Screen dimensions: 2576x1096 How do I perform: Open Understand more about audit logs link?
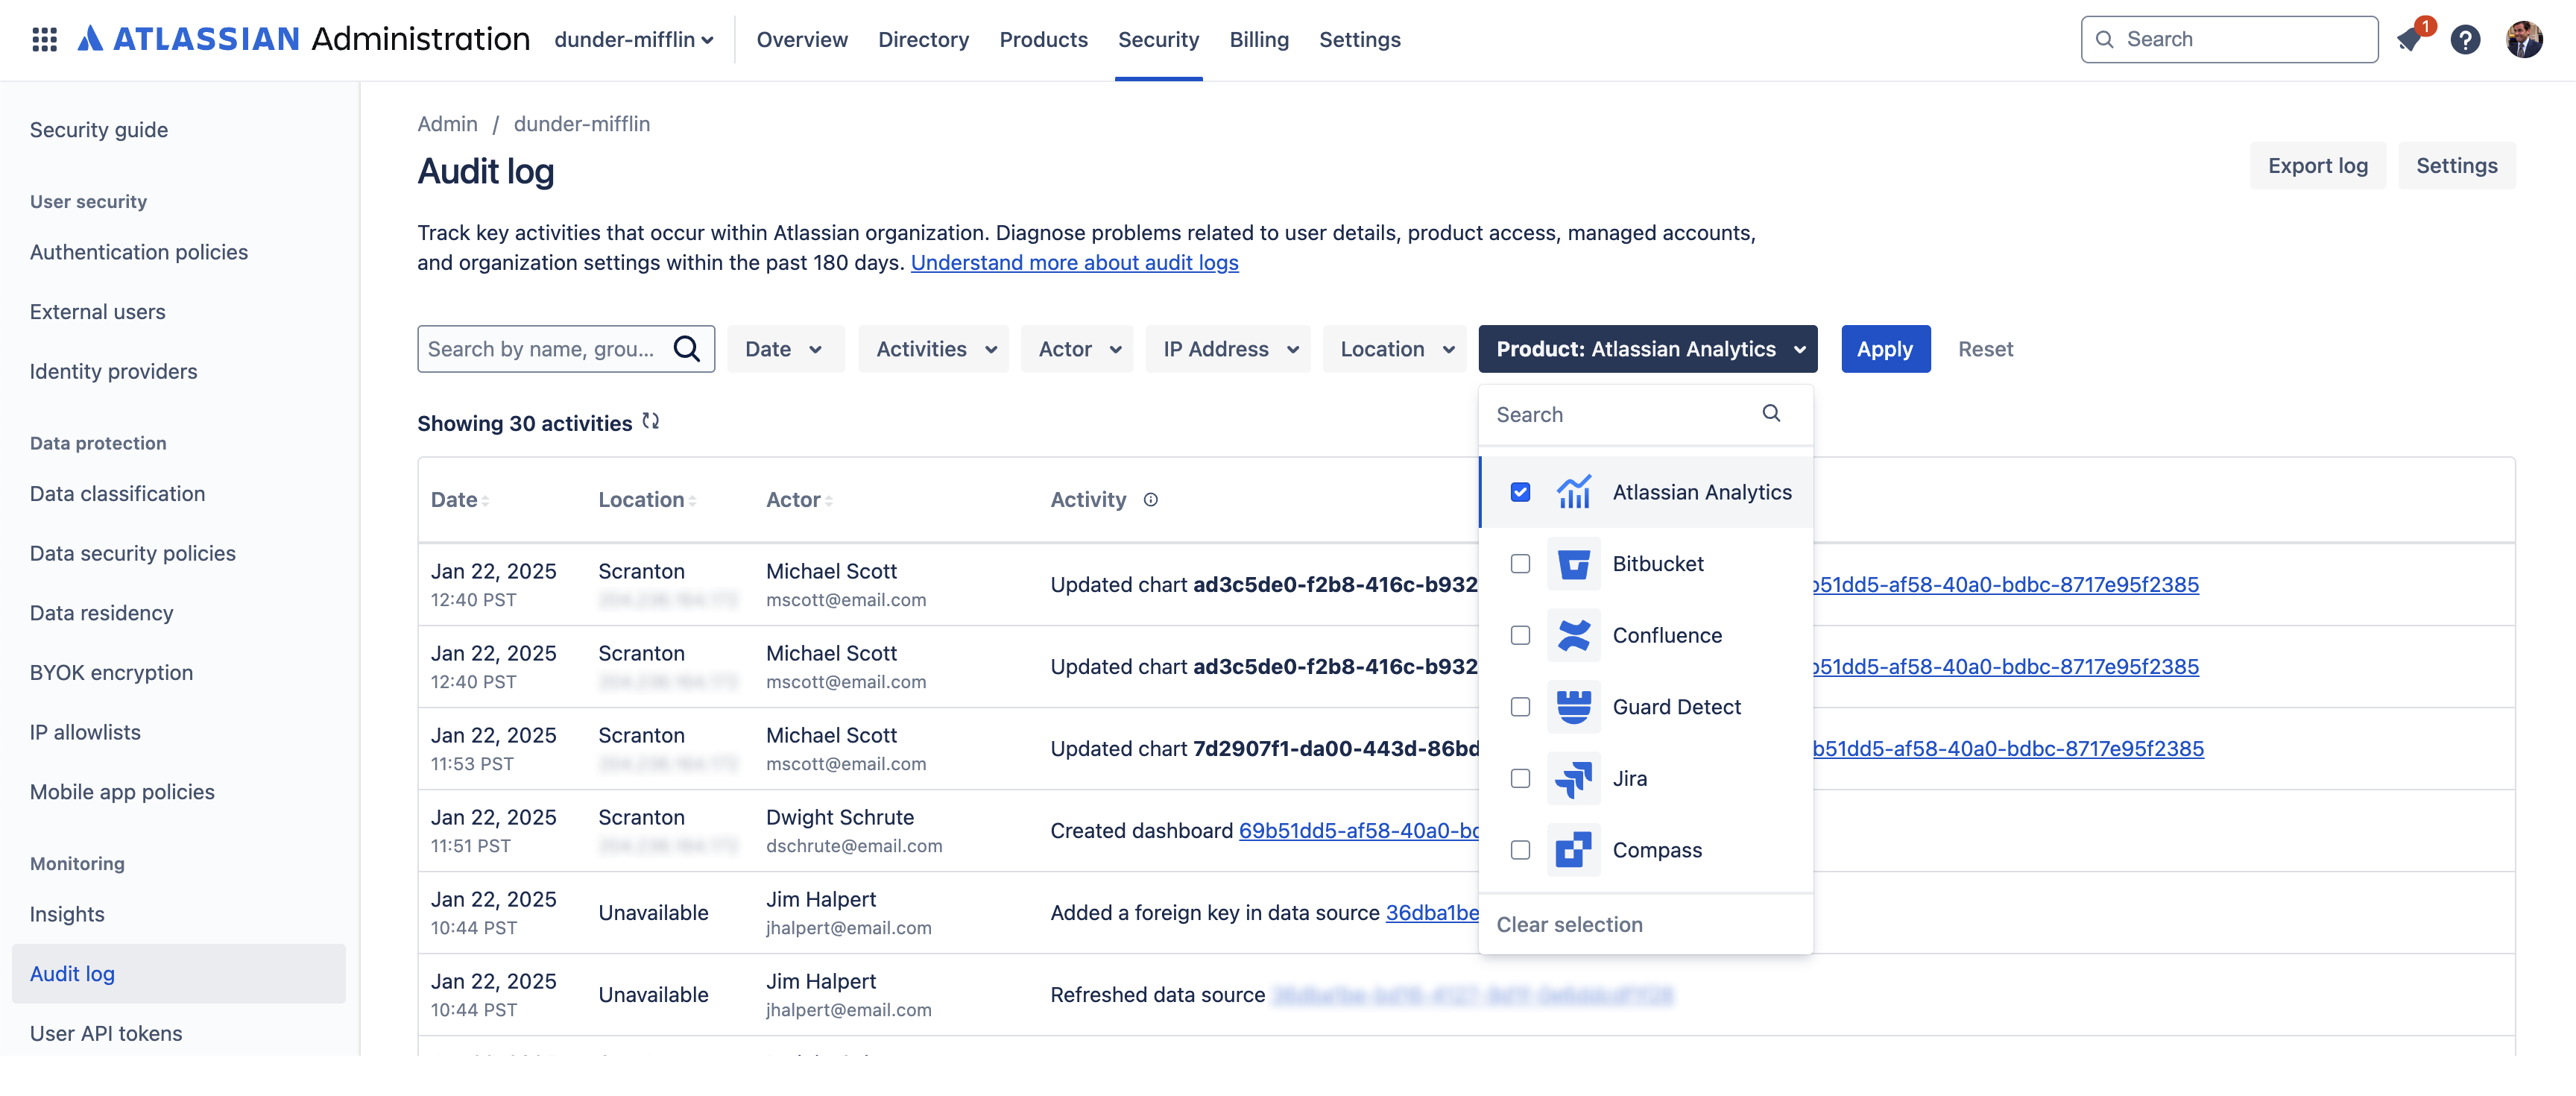[1074, 263]
